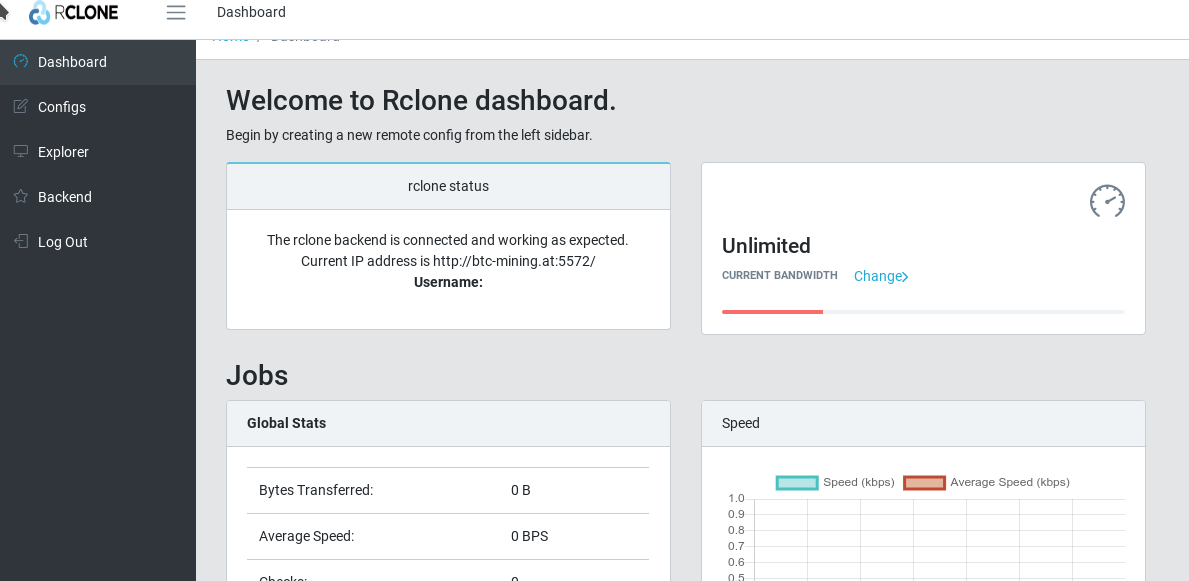Open the Explorer sidebar item
This screenshot has width=1189, height=581.
[x=98, y=152]
